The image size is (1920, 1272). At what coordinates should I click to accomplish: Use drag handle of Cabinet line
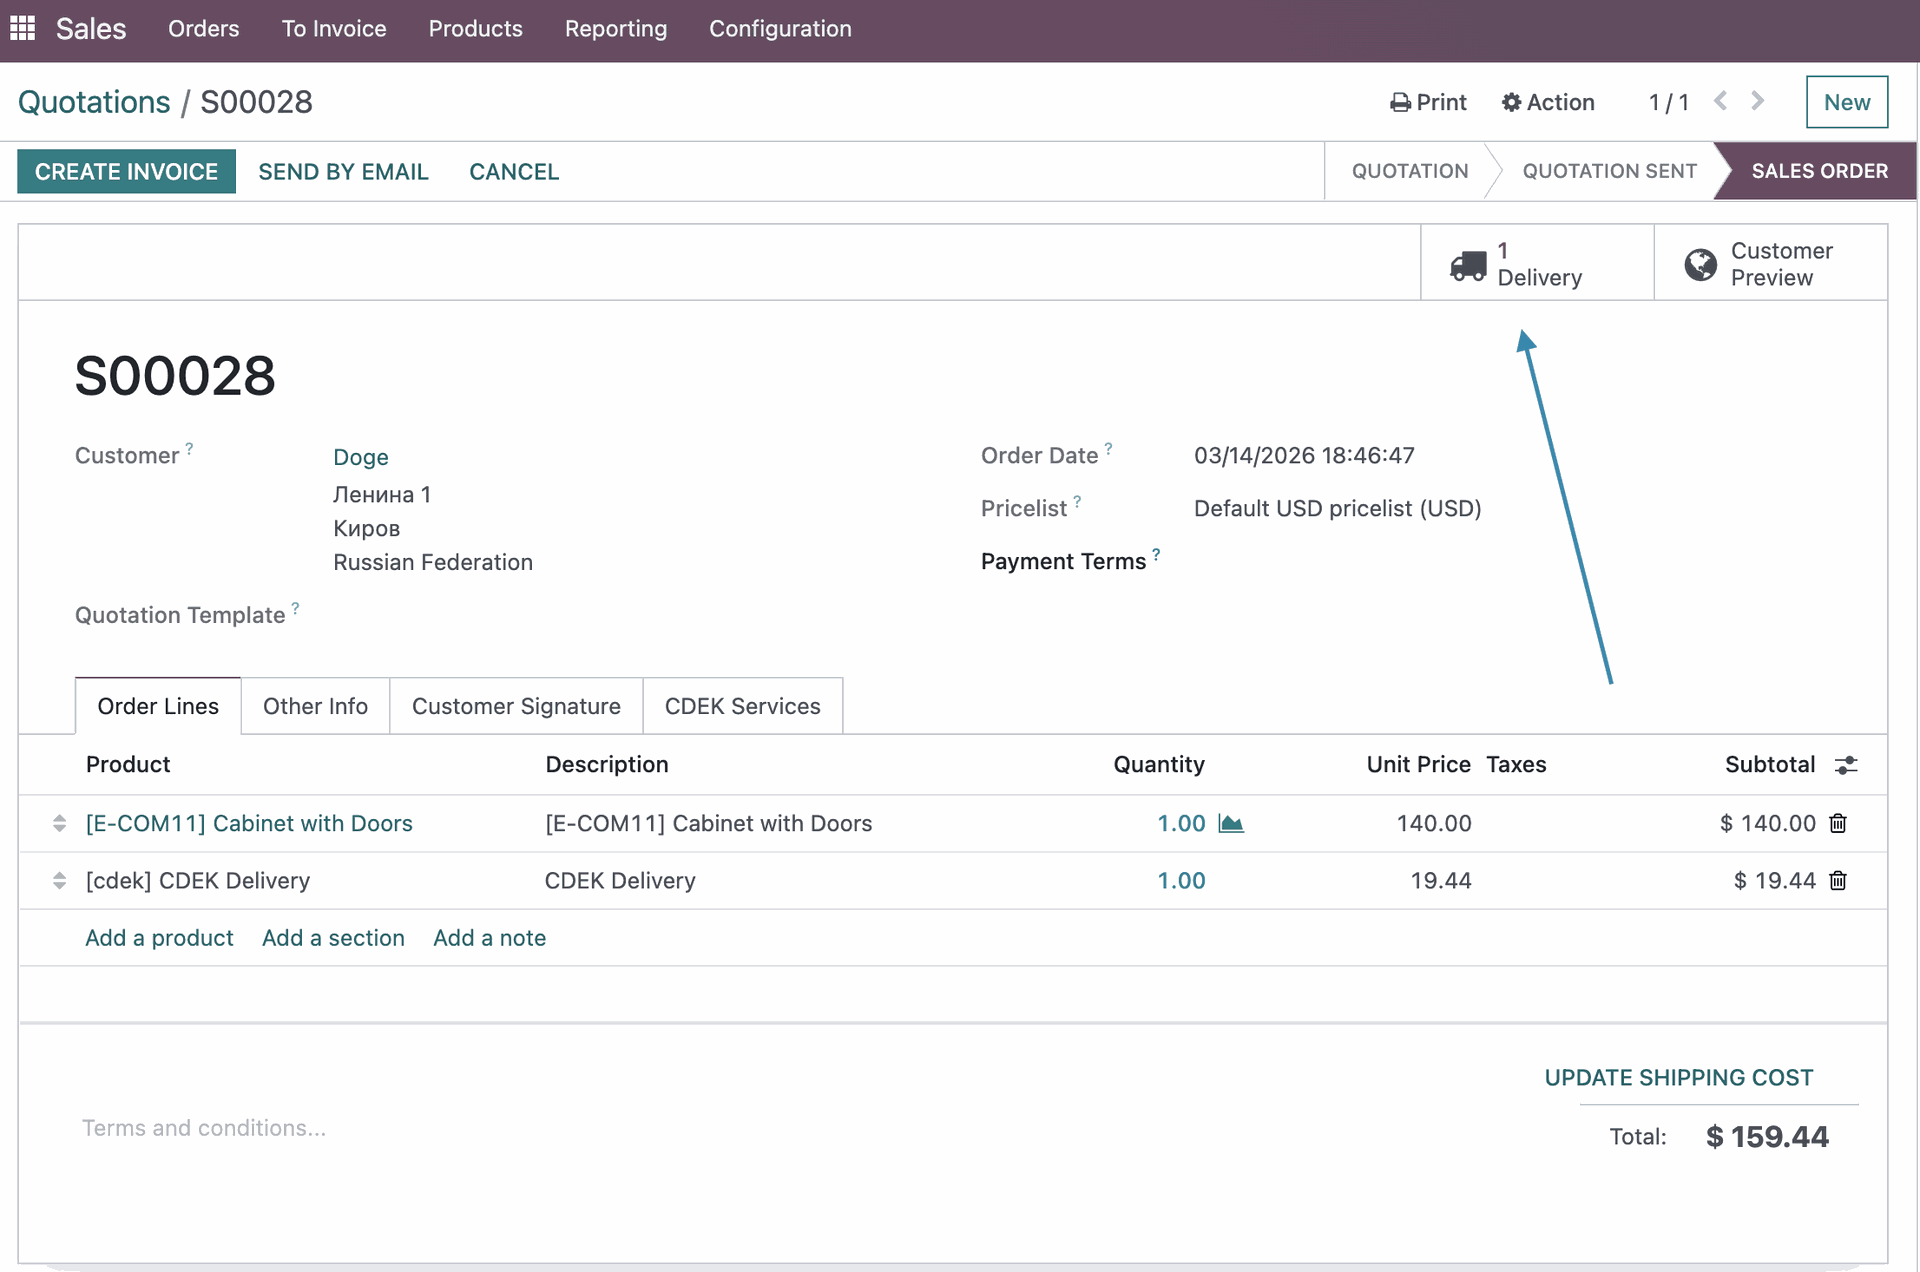pos(59,823)
